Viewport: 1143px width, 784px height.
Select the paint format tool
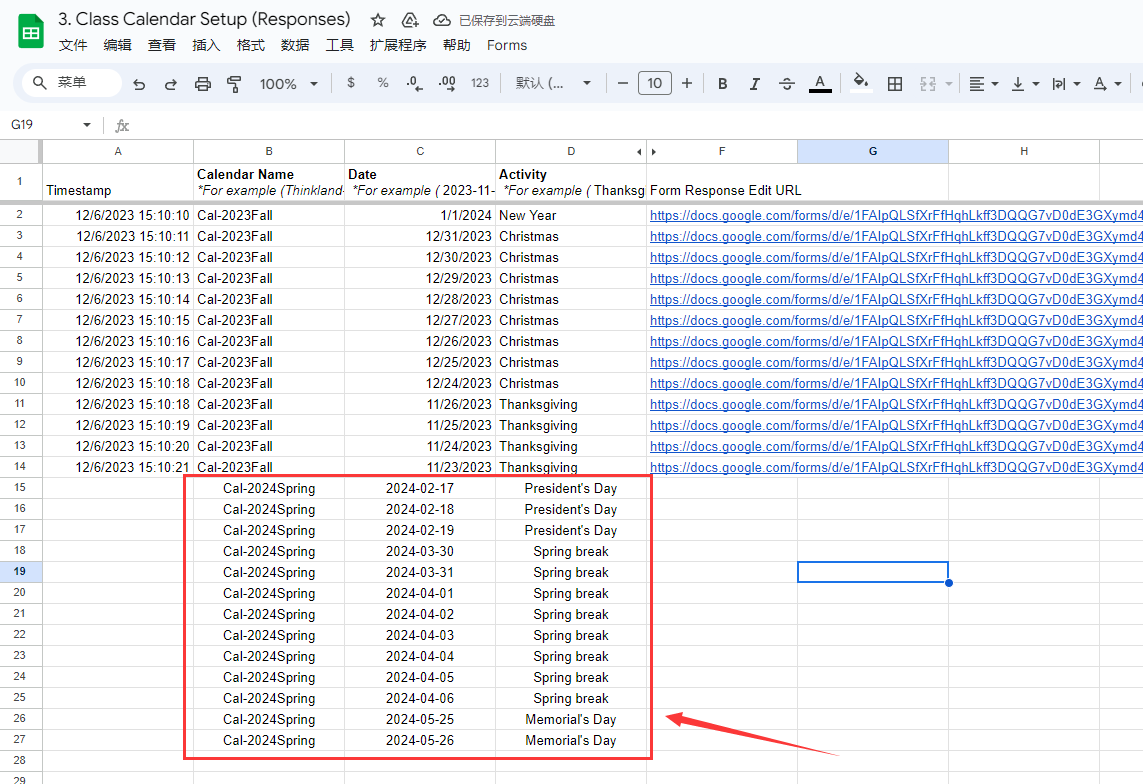pyautogui.click(x=235, y=84)
